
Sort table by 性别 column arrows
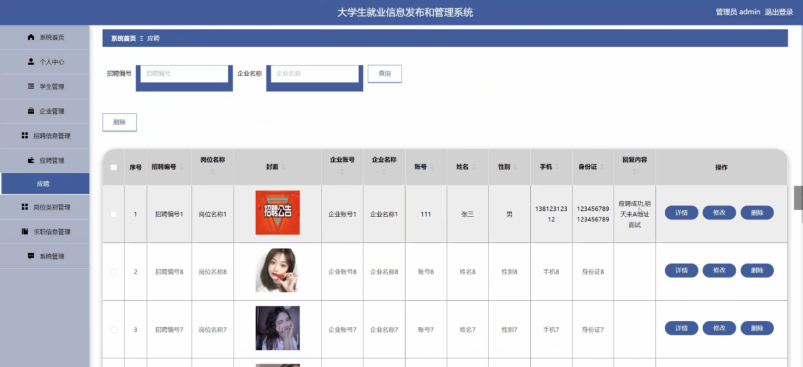pos(515,167)
